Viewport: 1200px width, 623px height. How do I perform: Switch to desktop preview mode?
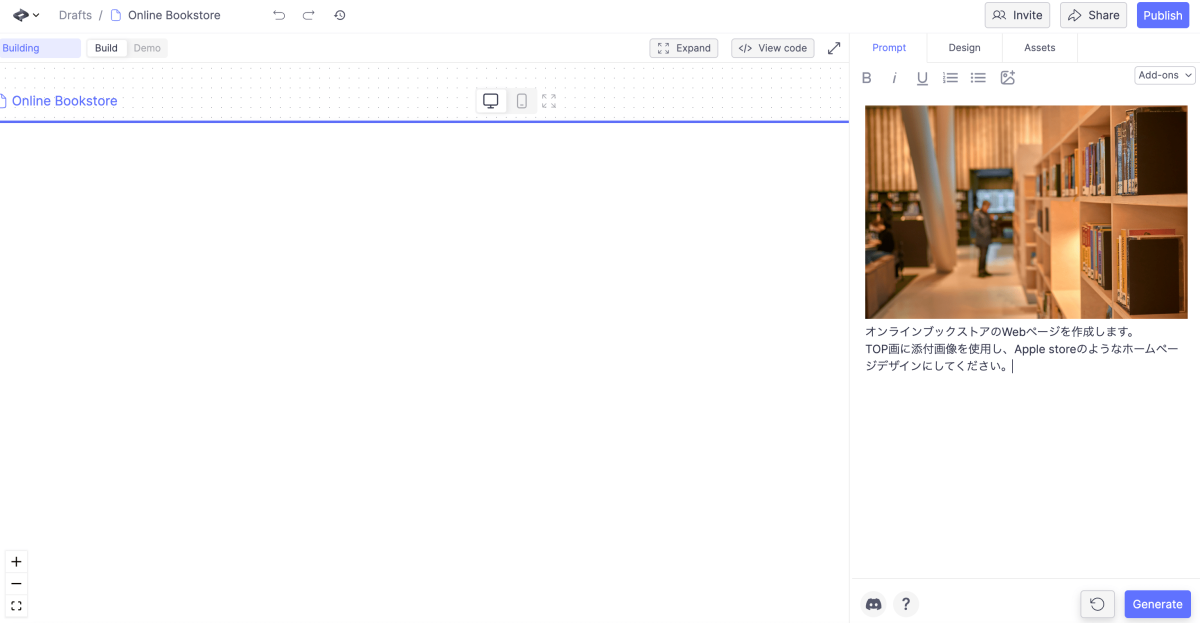[491, 101]
